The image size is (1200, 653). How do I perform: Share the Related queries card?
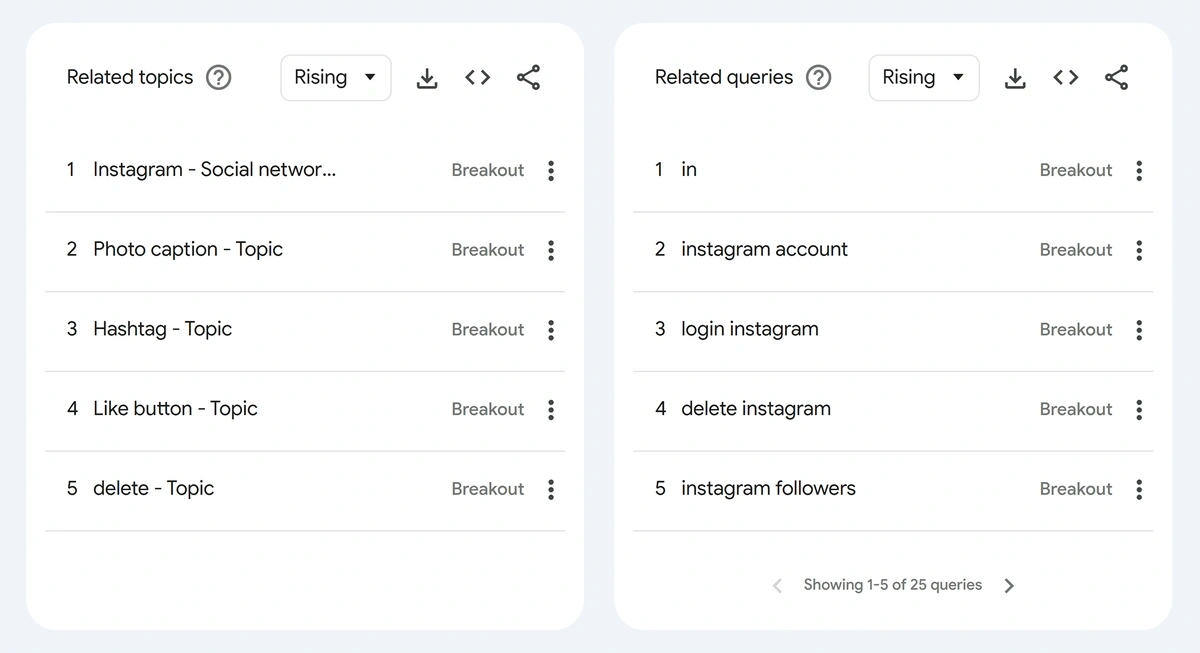[1116, 78]
